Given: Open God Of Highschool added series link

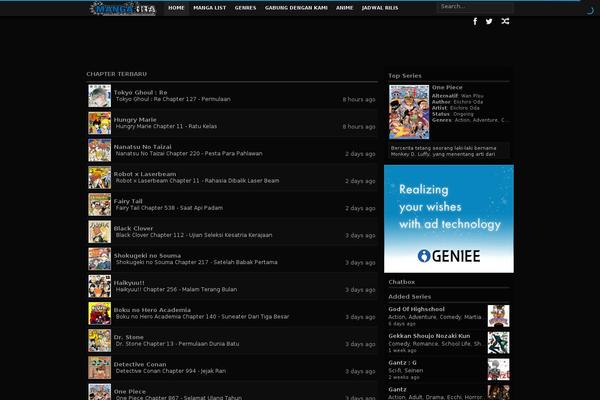Looking at the screenshot, I should (x=416, y=309).
